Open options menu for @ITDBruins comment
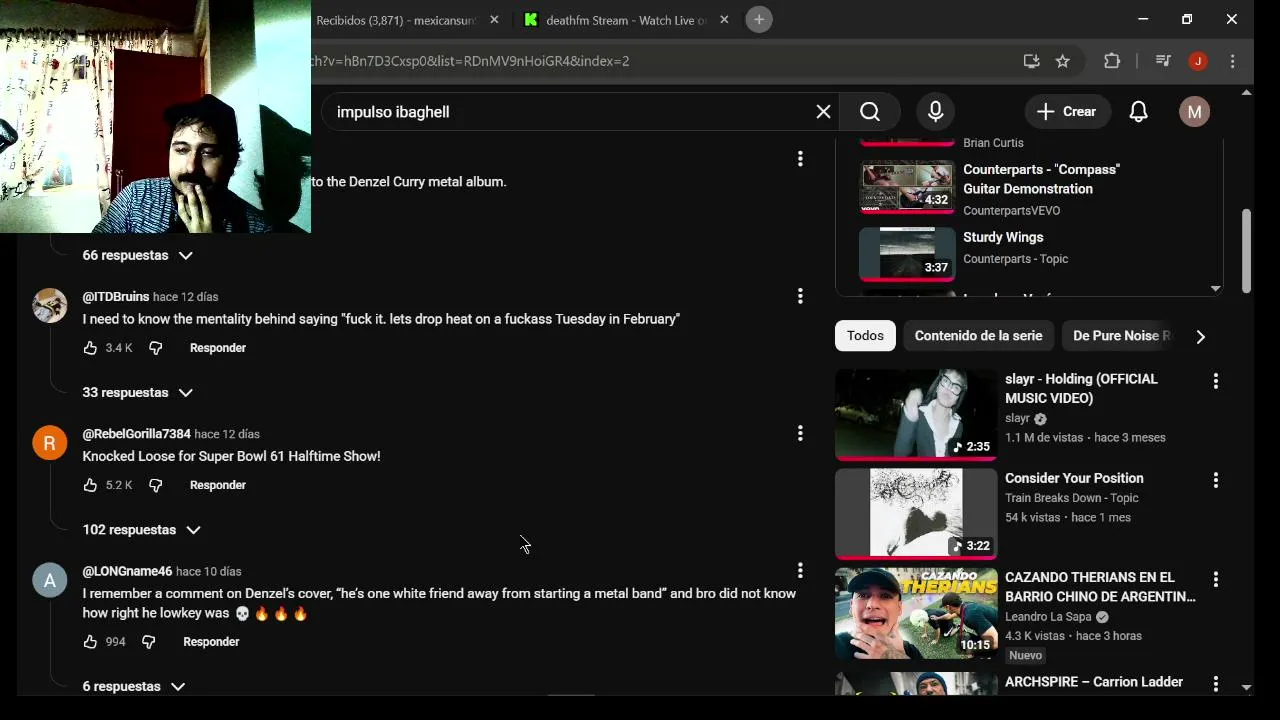Viewport: 1280px width, 720px height. [800, 296]
